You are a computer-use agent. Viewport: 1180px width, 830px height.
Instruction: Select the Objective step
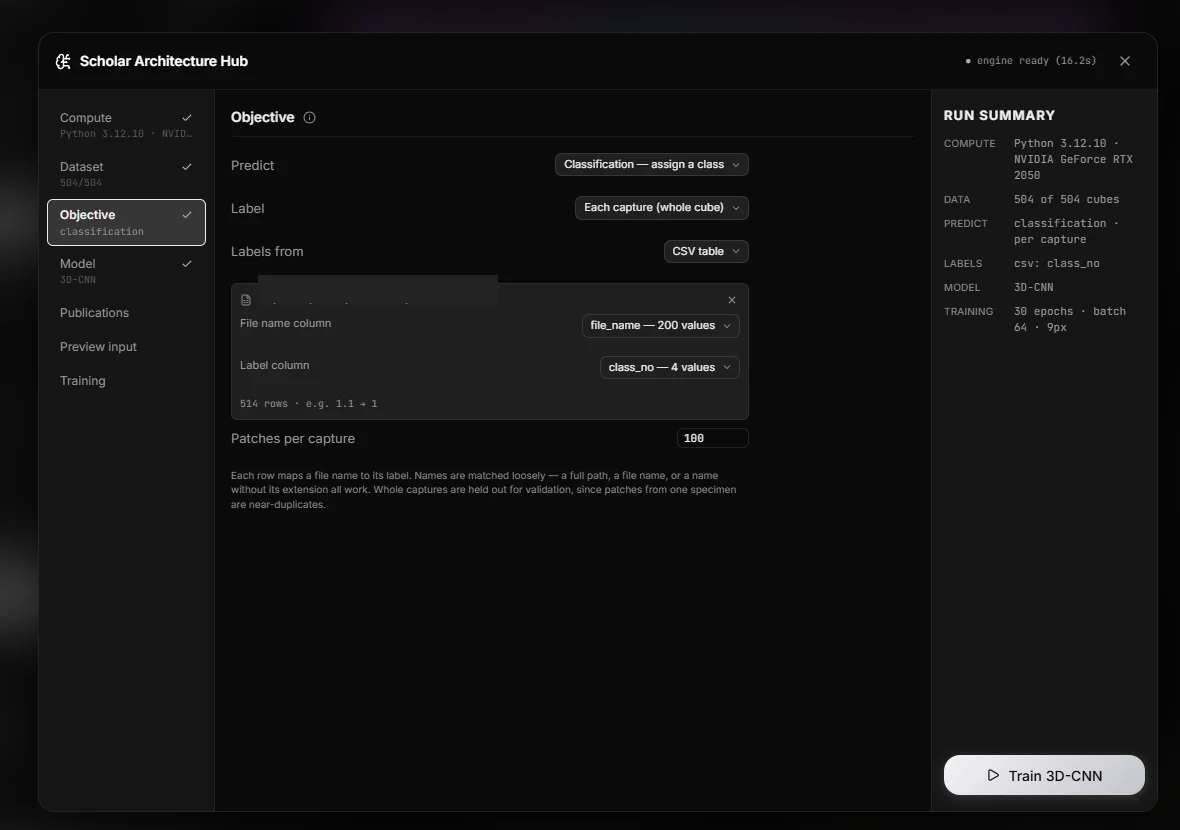(126, 223)
